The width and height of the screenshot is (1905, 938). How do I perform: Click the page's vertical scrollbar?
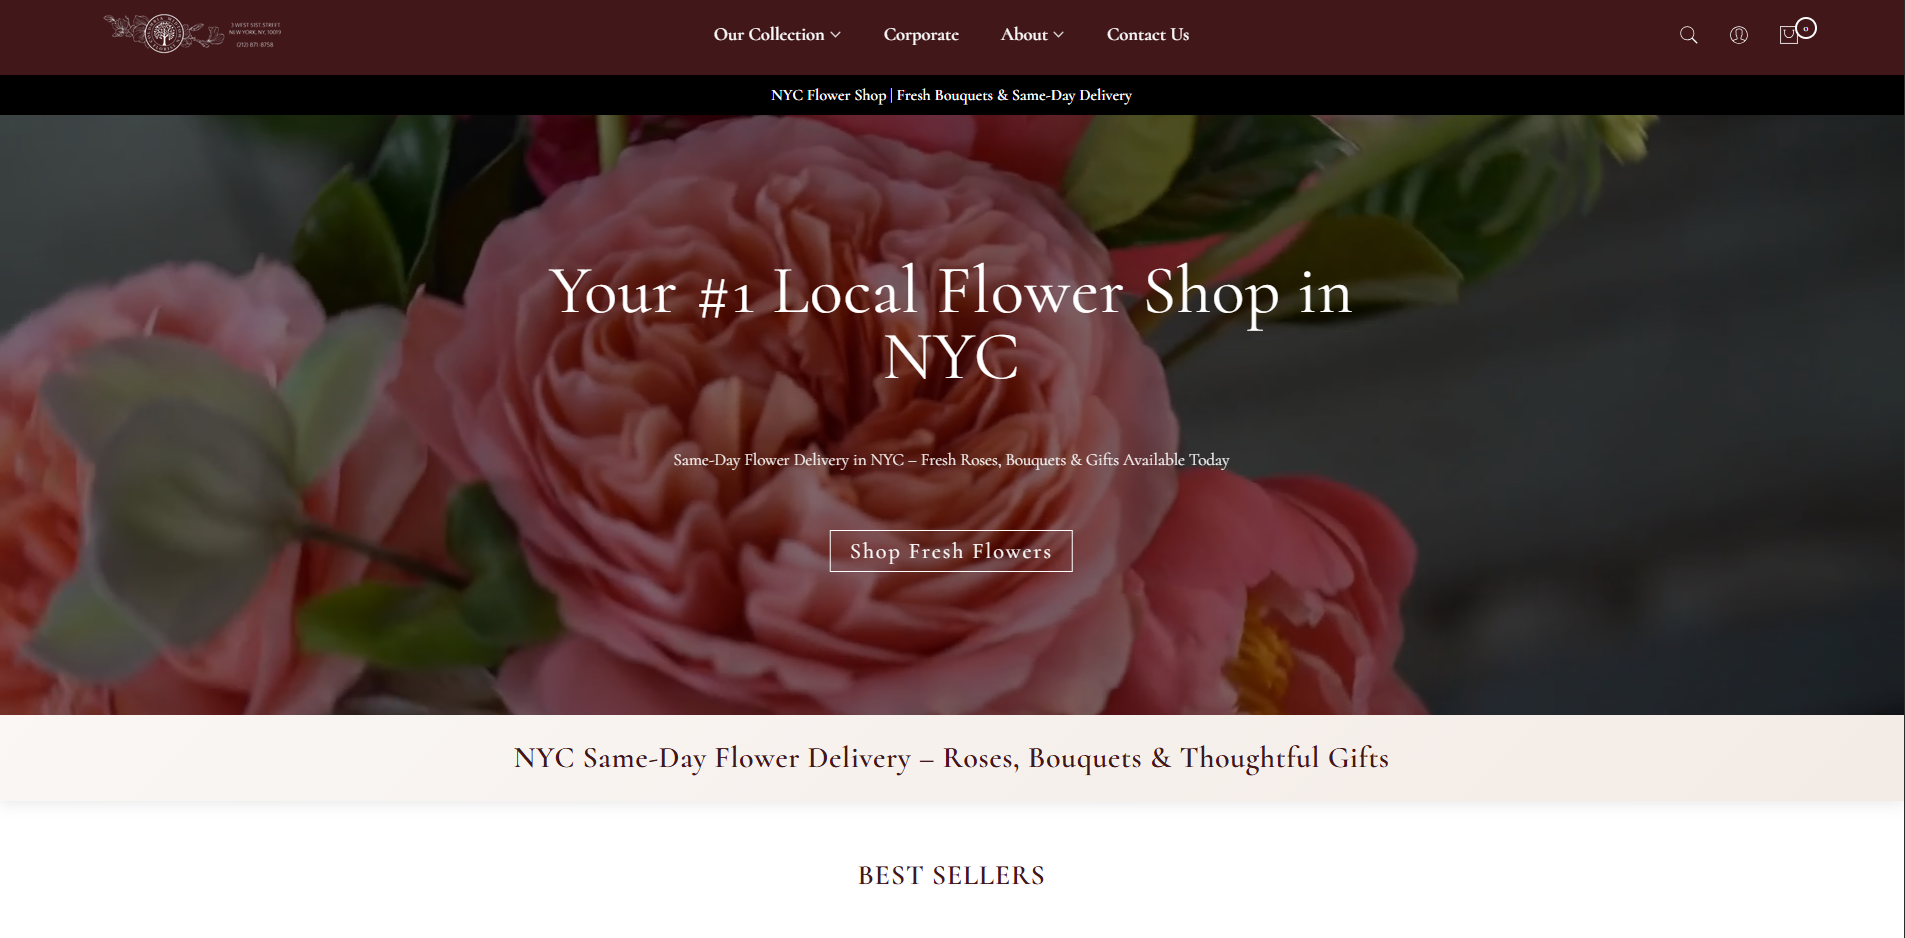1903,469
